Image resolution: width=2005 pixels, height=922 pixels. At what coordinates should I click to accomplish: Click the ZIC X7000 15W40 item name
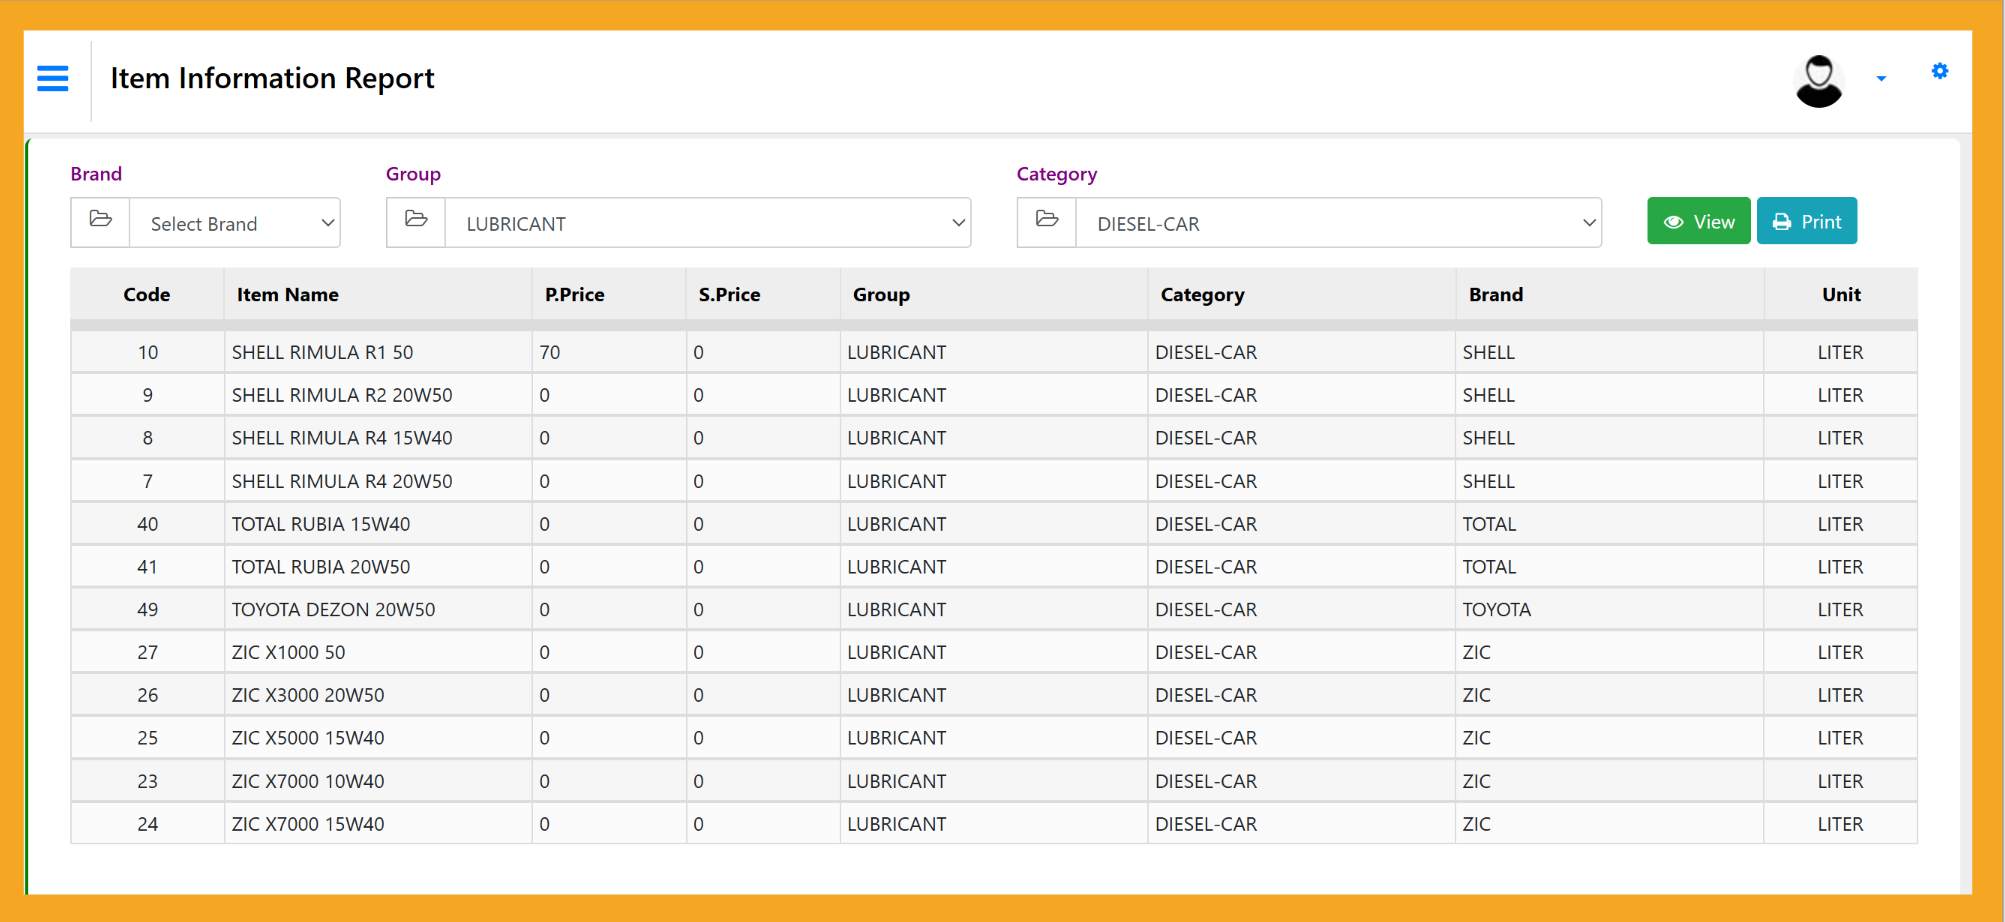pyautogui.click(x=308, y=824)
